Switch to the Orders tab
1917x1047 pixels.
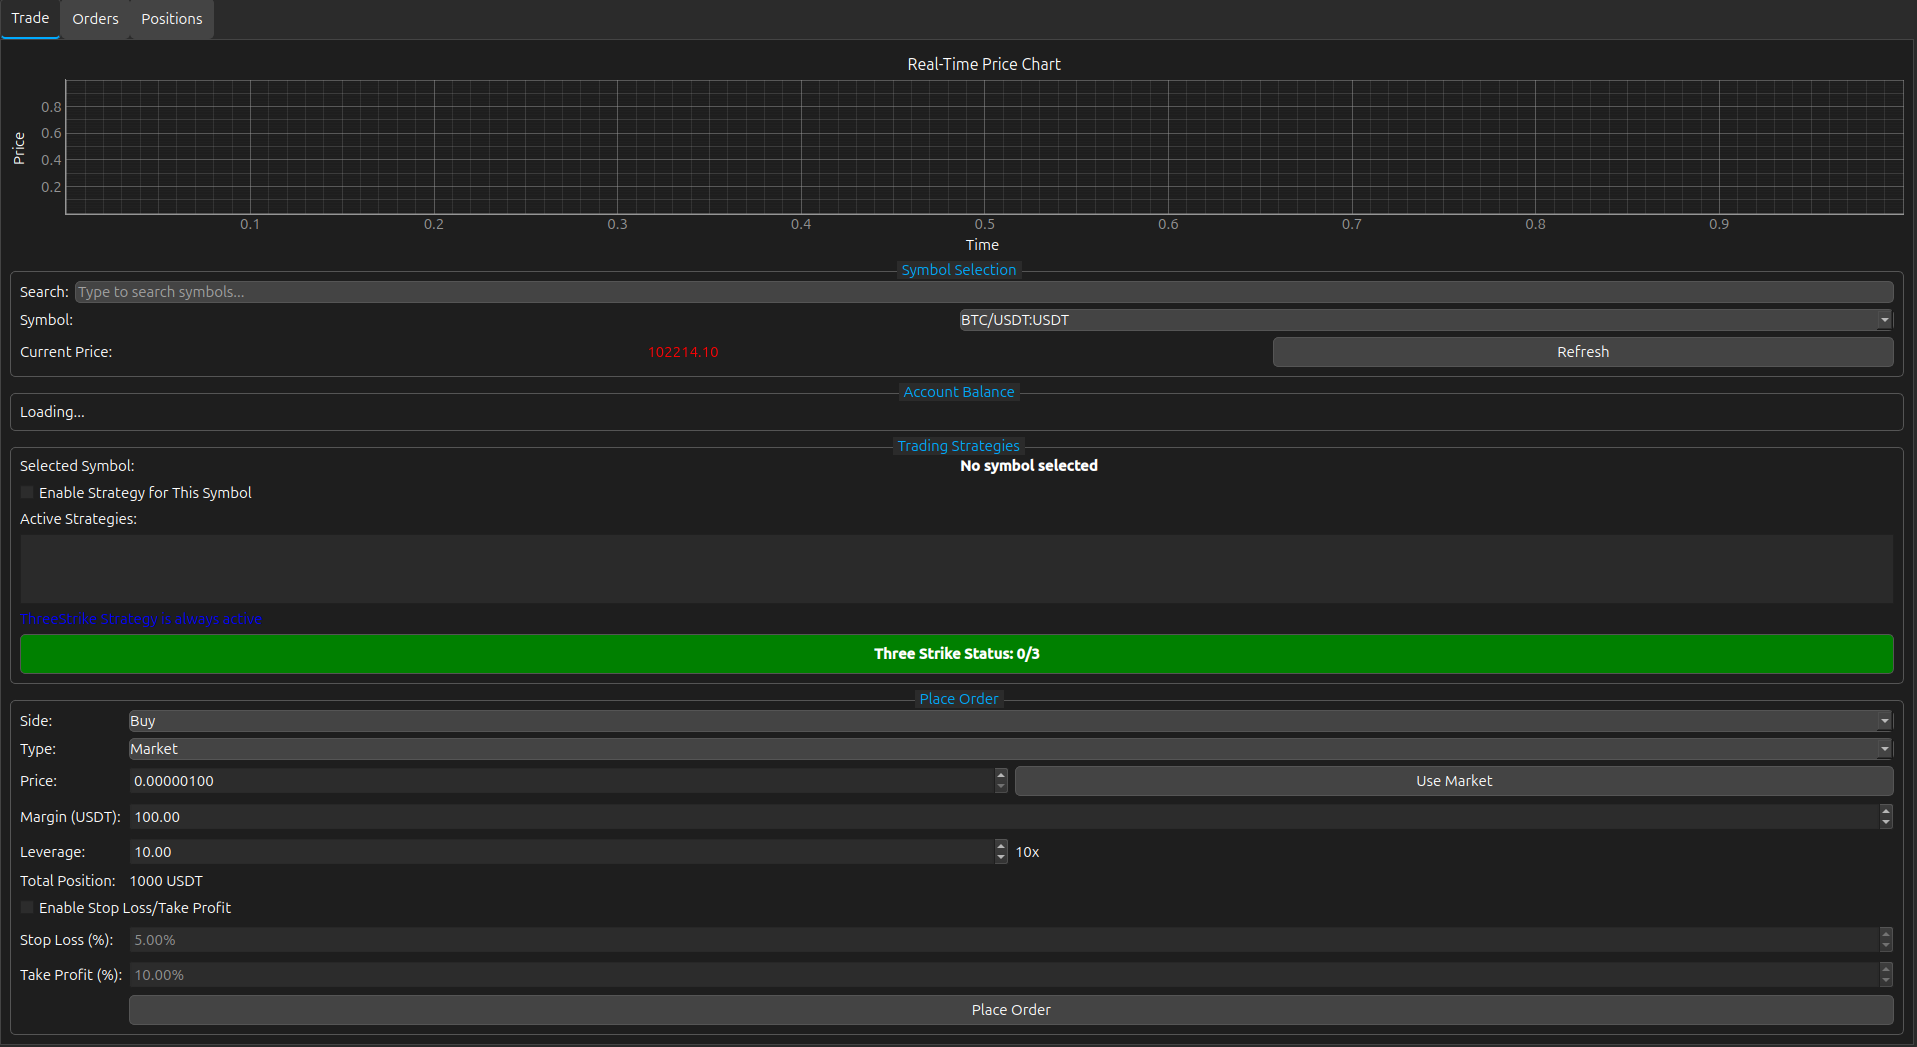(x=95, y=19)
